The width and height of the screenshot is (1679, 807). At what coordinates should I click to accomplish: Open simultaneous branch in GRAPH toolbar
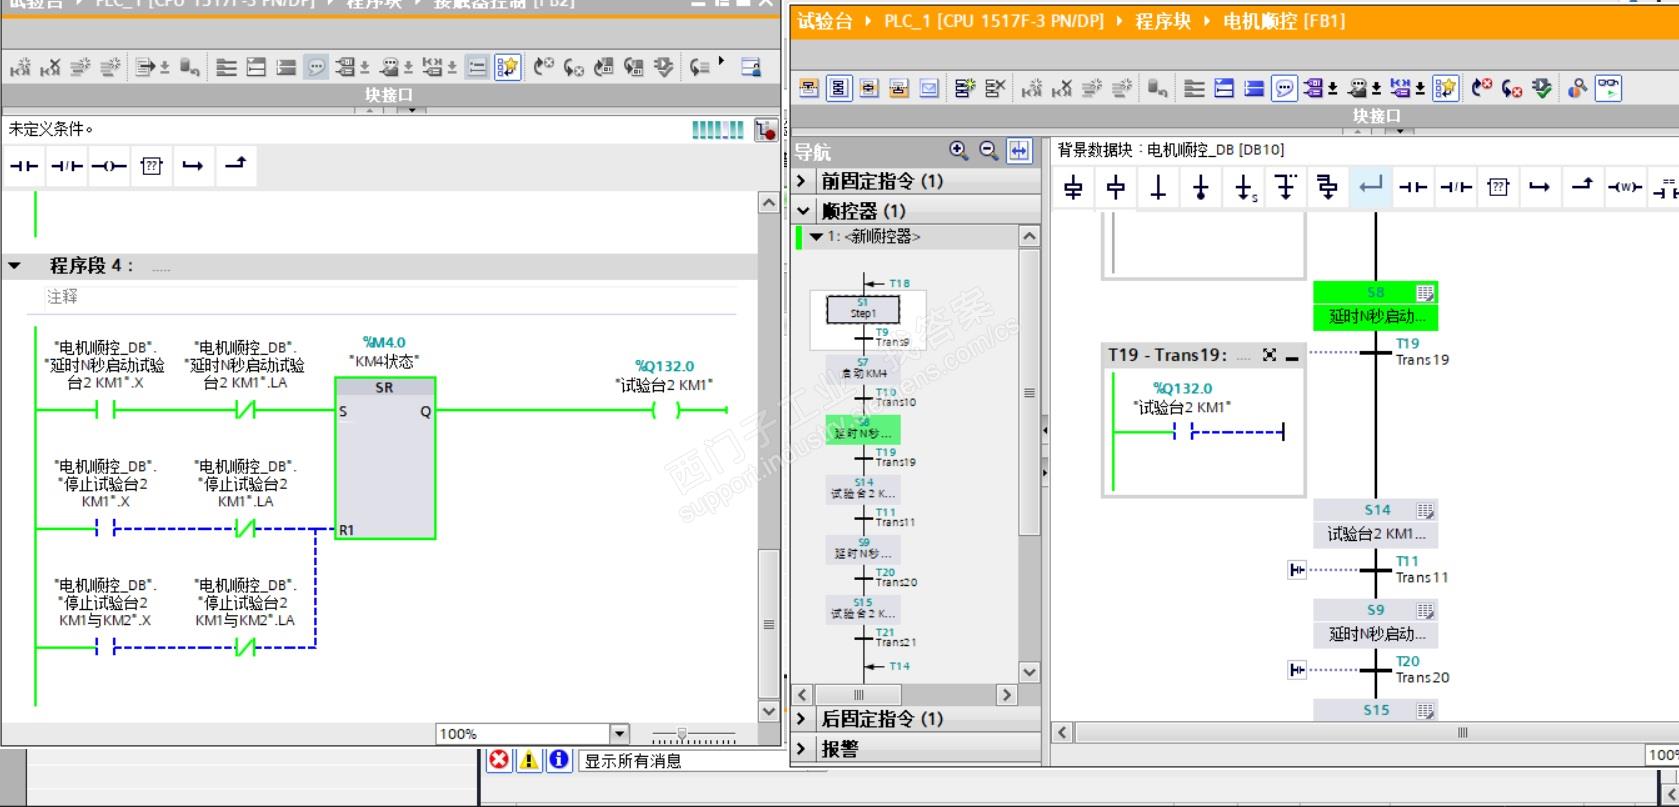pos(1328,187)
